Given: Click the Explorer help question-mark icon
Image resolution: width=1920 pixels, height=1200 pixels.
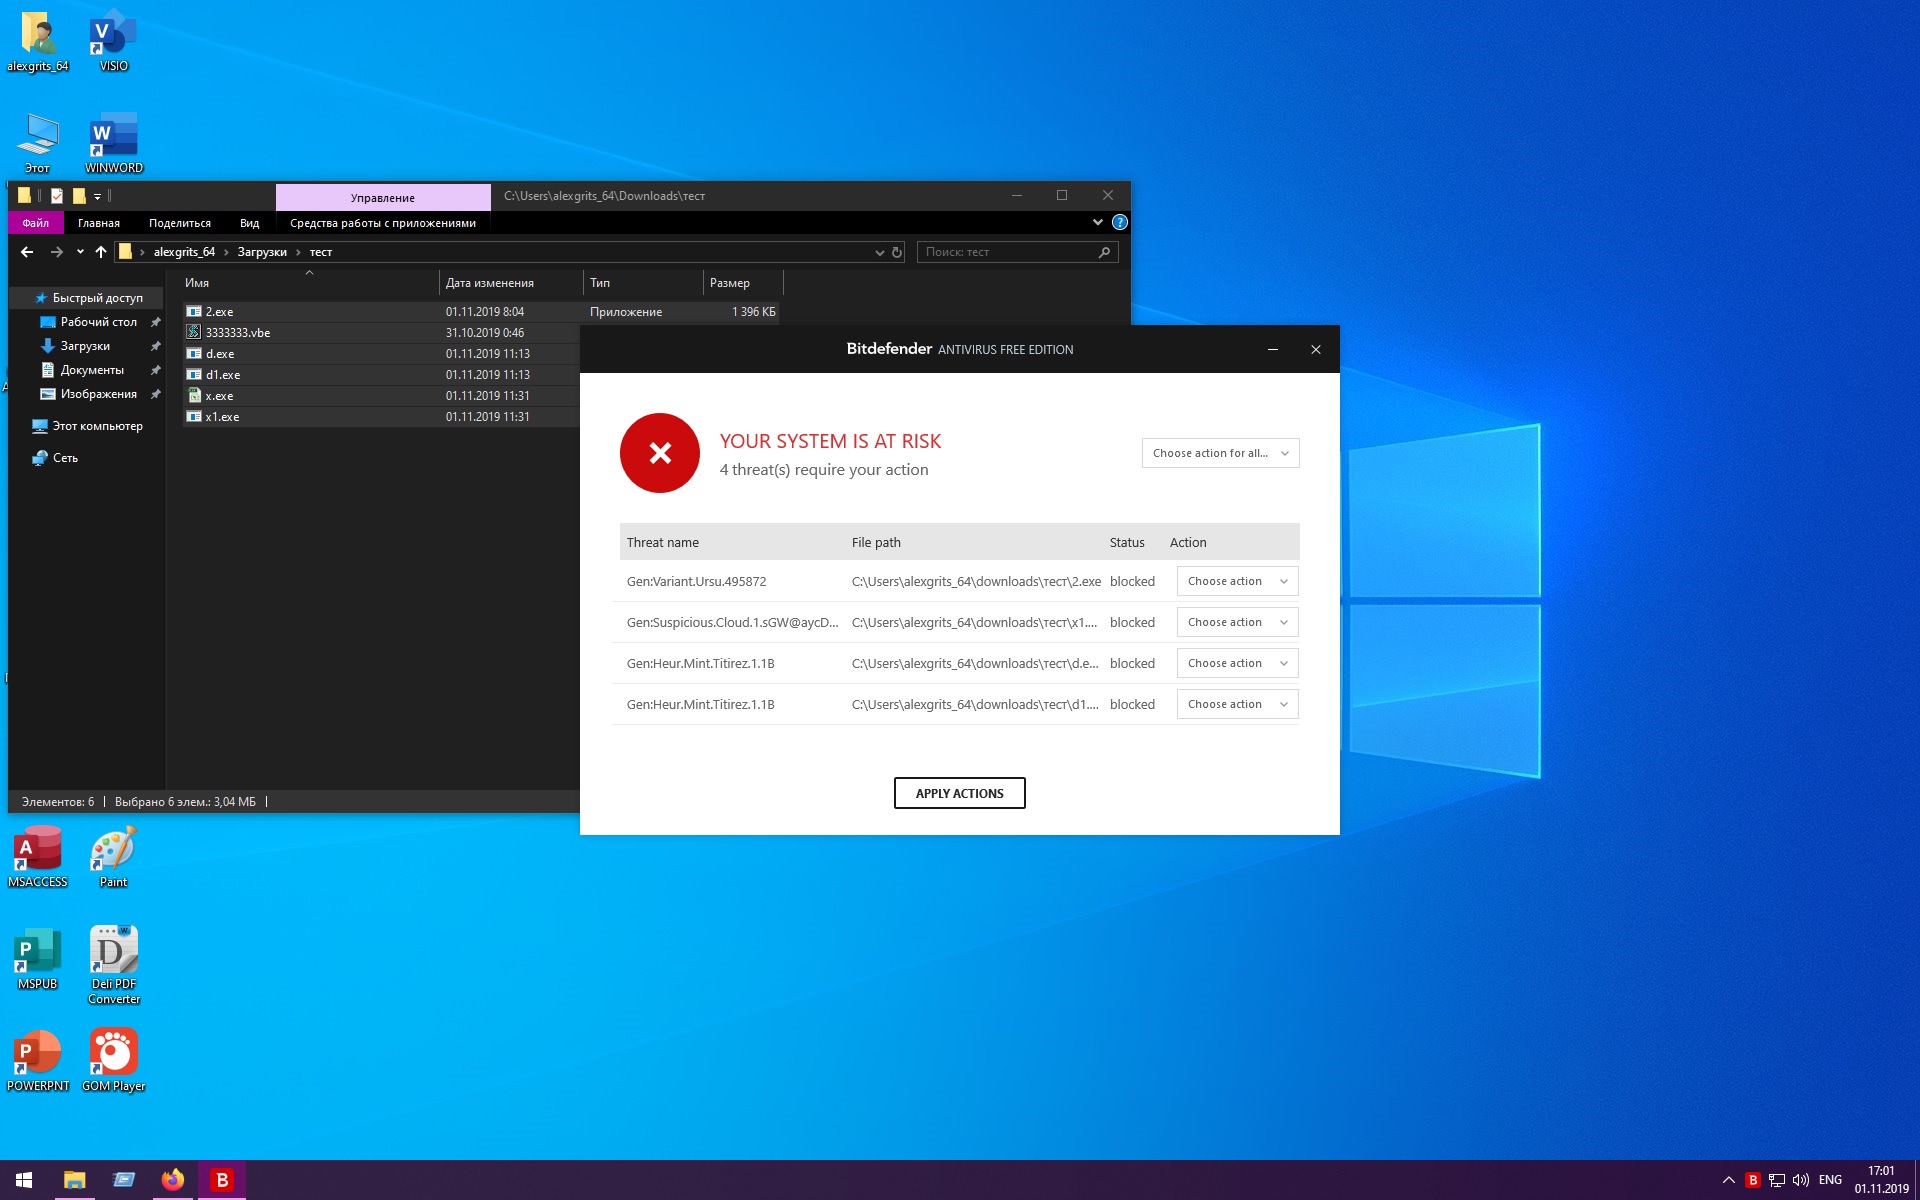Looking at the screenshot, I should tap(1120, 222).
